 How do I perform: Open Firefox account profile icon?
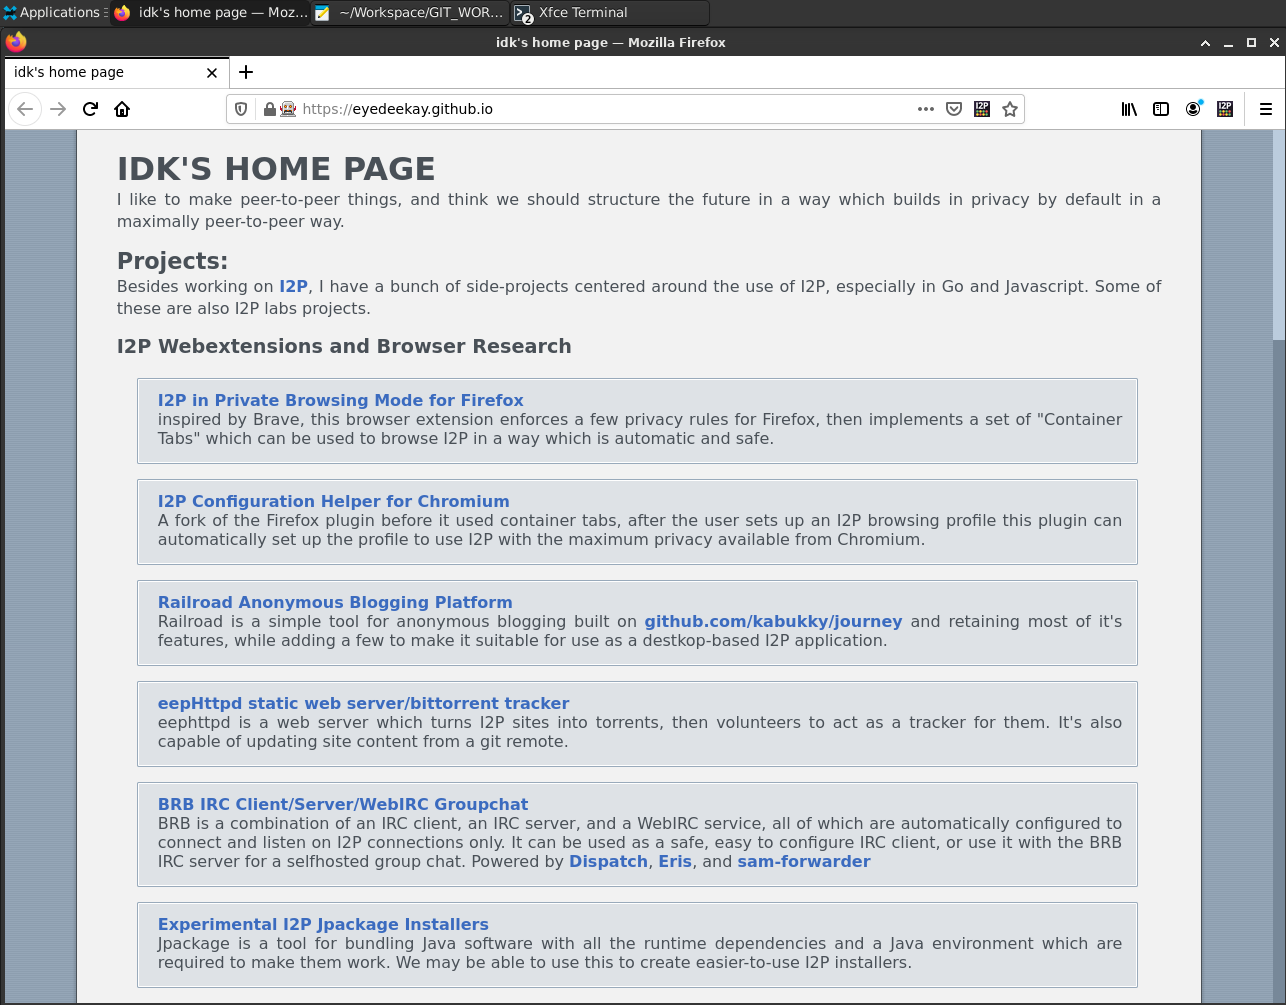[x=1193, y=109]
